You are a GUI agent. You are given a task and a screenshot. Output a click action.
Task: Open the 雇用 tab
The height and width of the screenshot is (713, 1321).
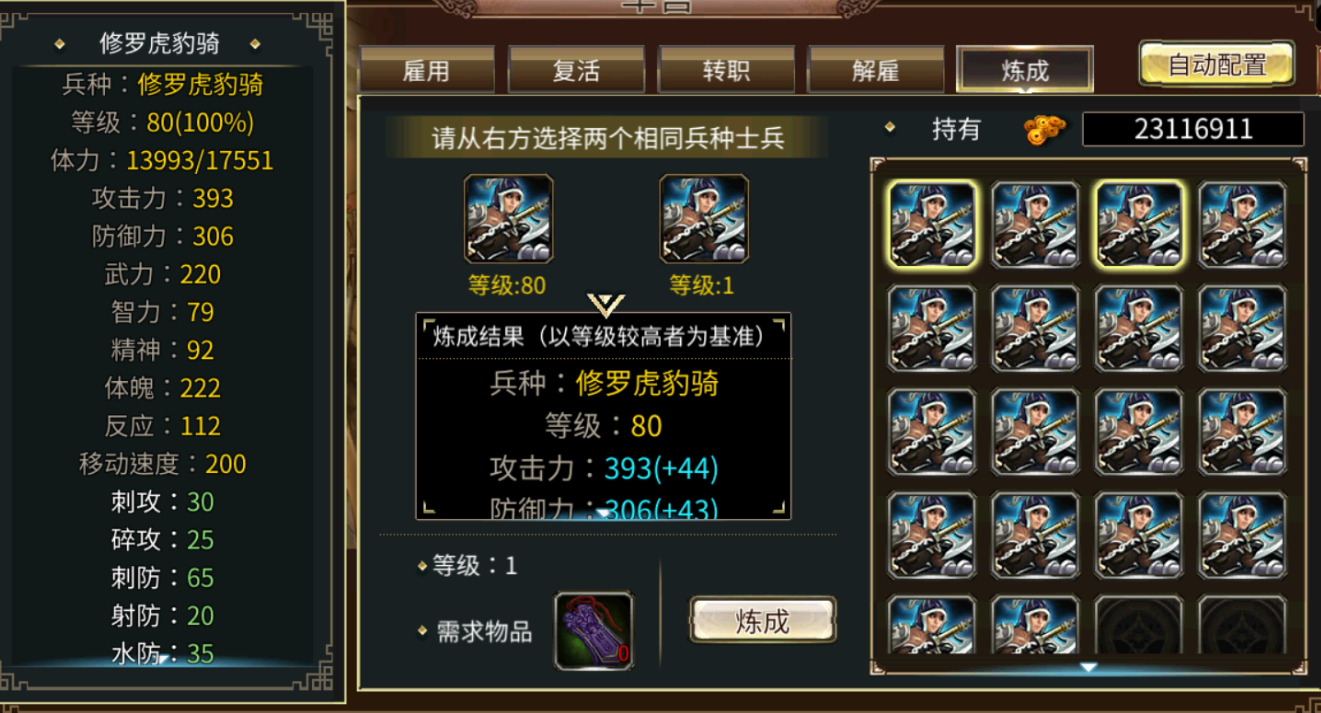coord(427,71)
